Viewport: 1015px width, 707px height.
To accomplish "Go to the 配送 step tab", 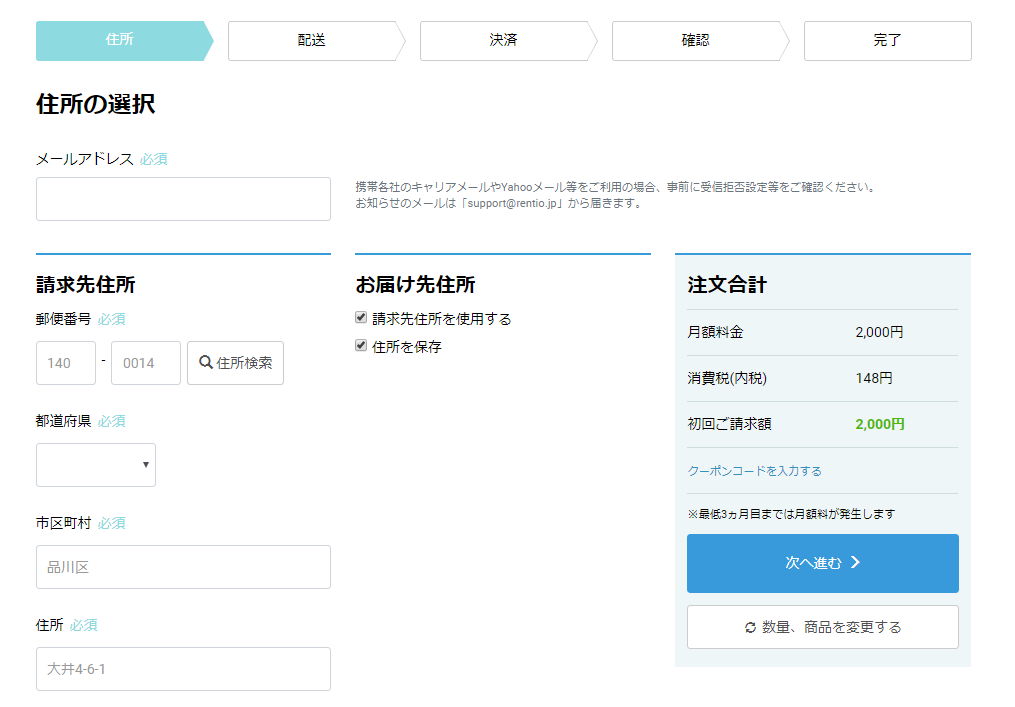I will point(317,41).
